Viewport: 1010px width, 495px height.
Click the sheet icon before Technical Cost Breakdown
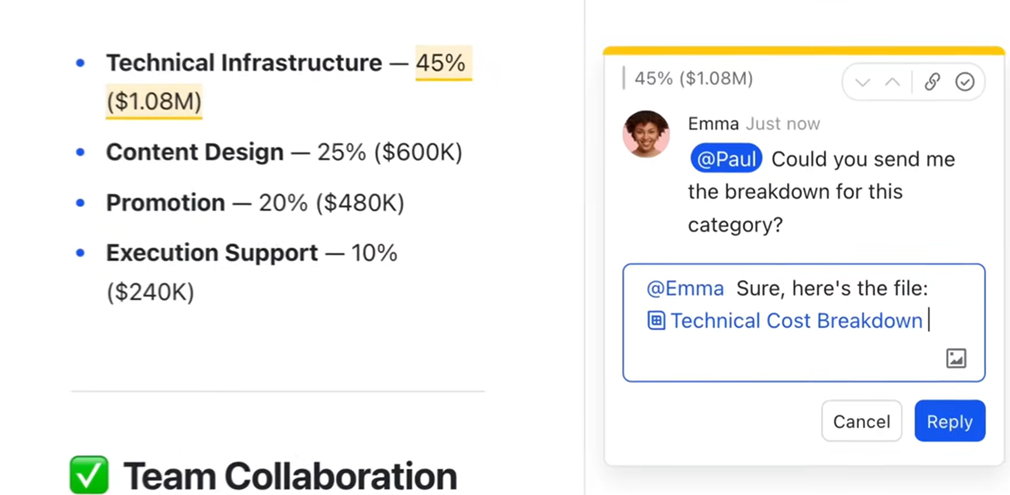tap(656, 321)
